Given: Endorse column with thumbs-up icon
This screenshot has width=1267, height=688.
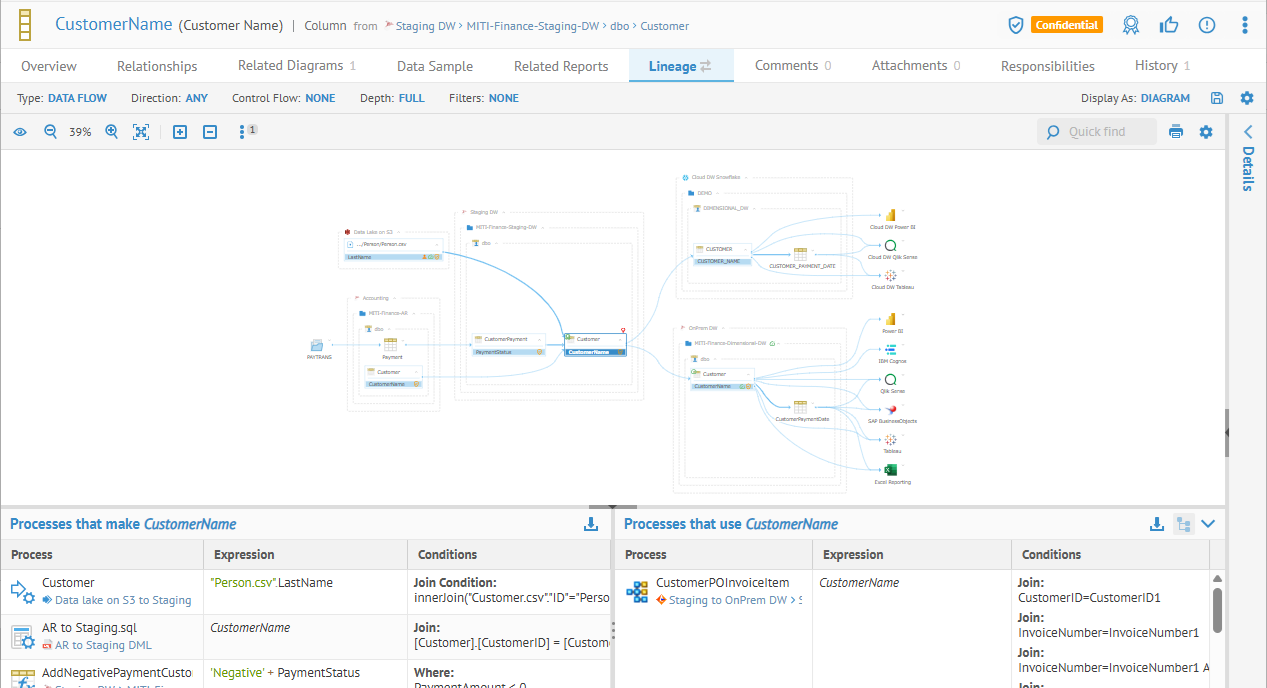Looking at the screenshot, I should [x=1169, y=25].
